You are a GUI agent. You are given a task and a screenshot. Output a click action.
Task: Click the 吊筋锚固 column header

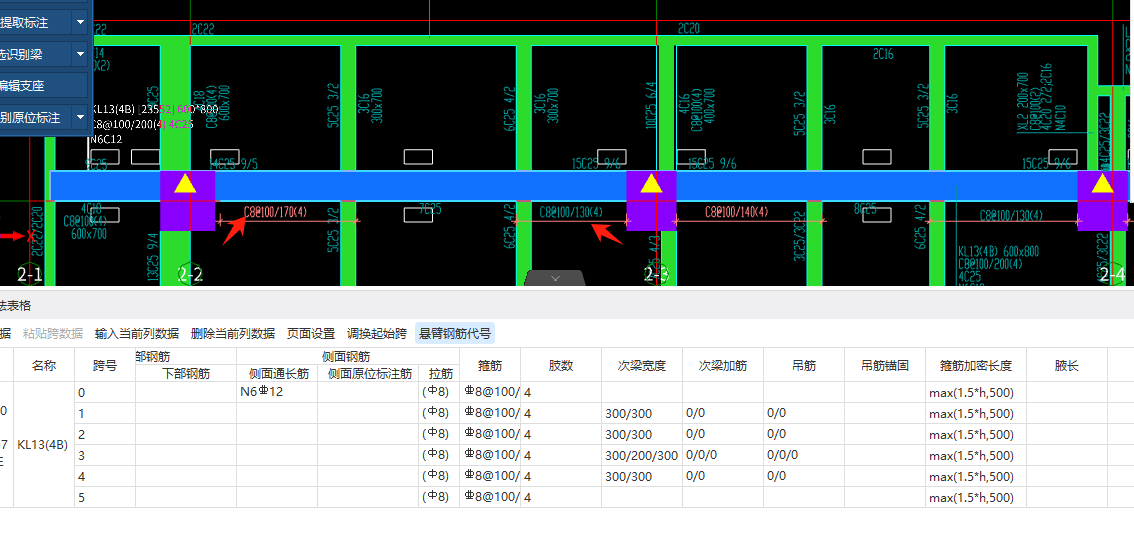coord(884,366)
